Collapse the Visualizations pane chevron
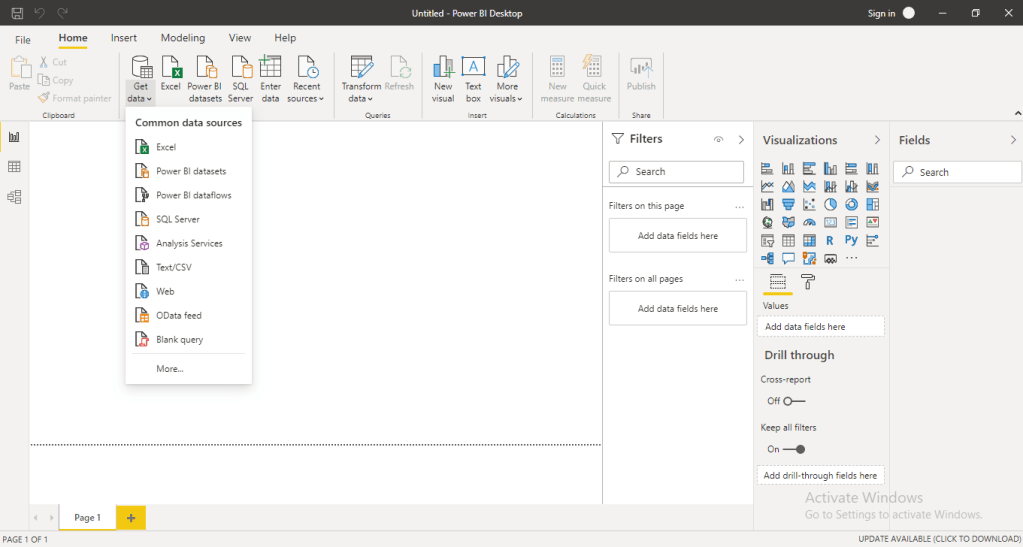 [877, 140]
